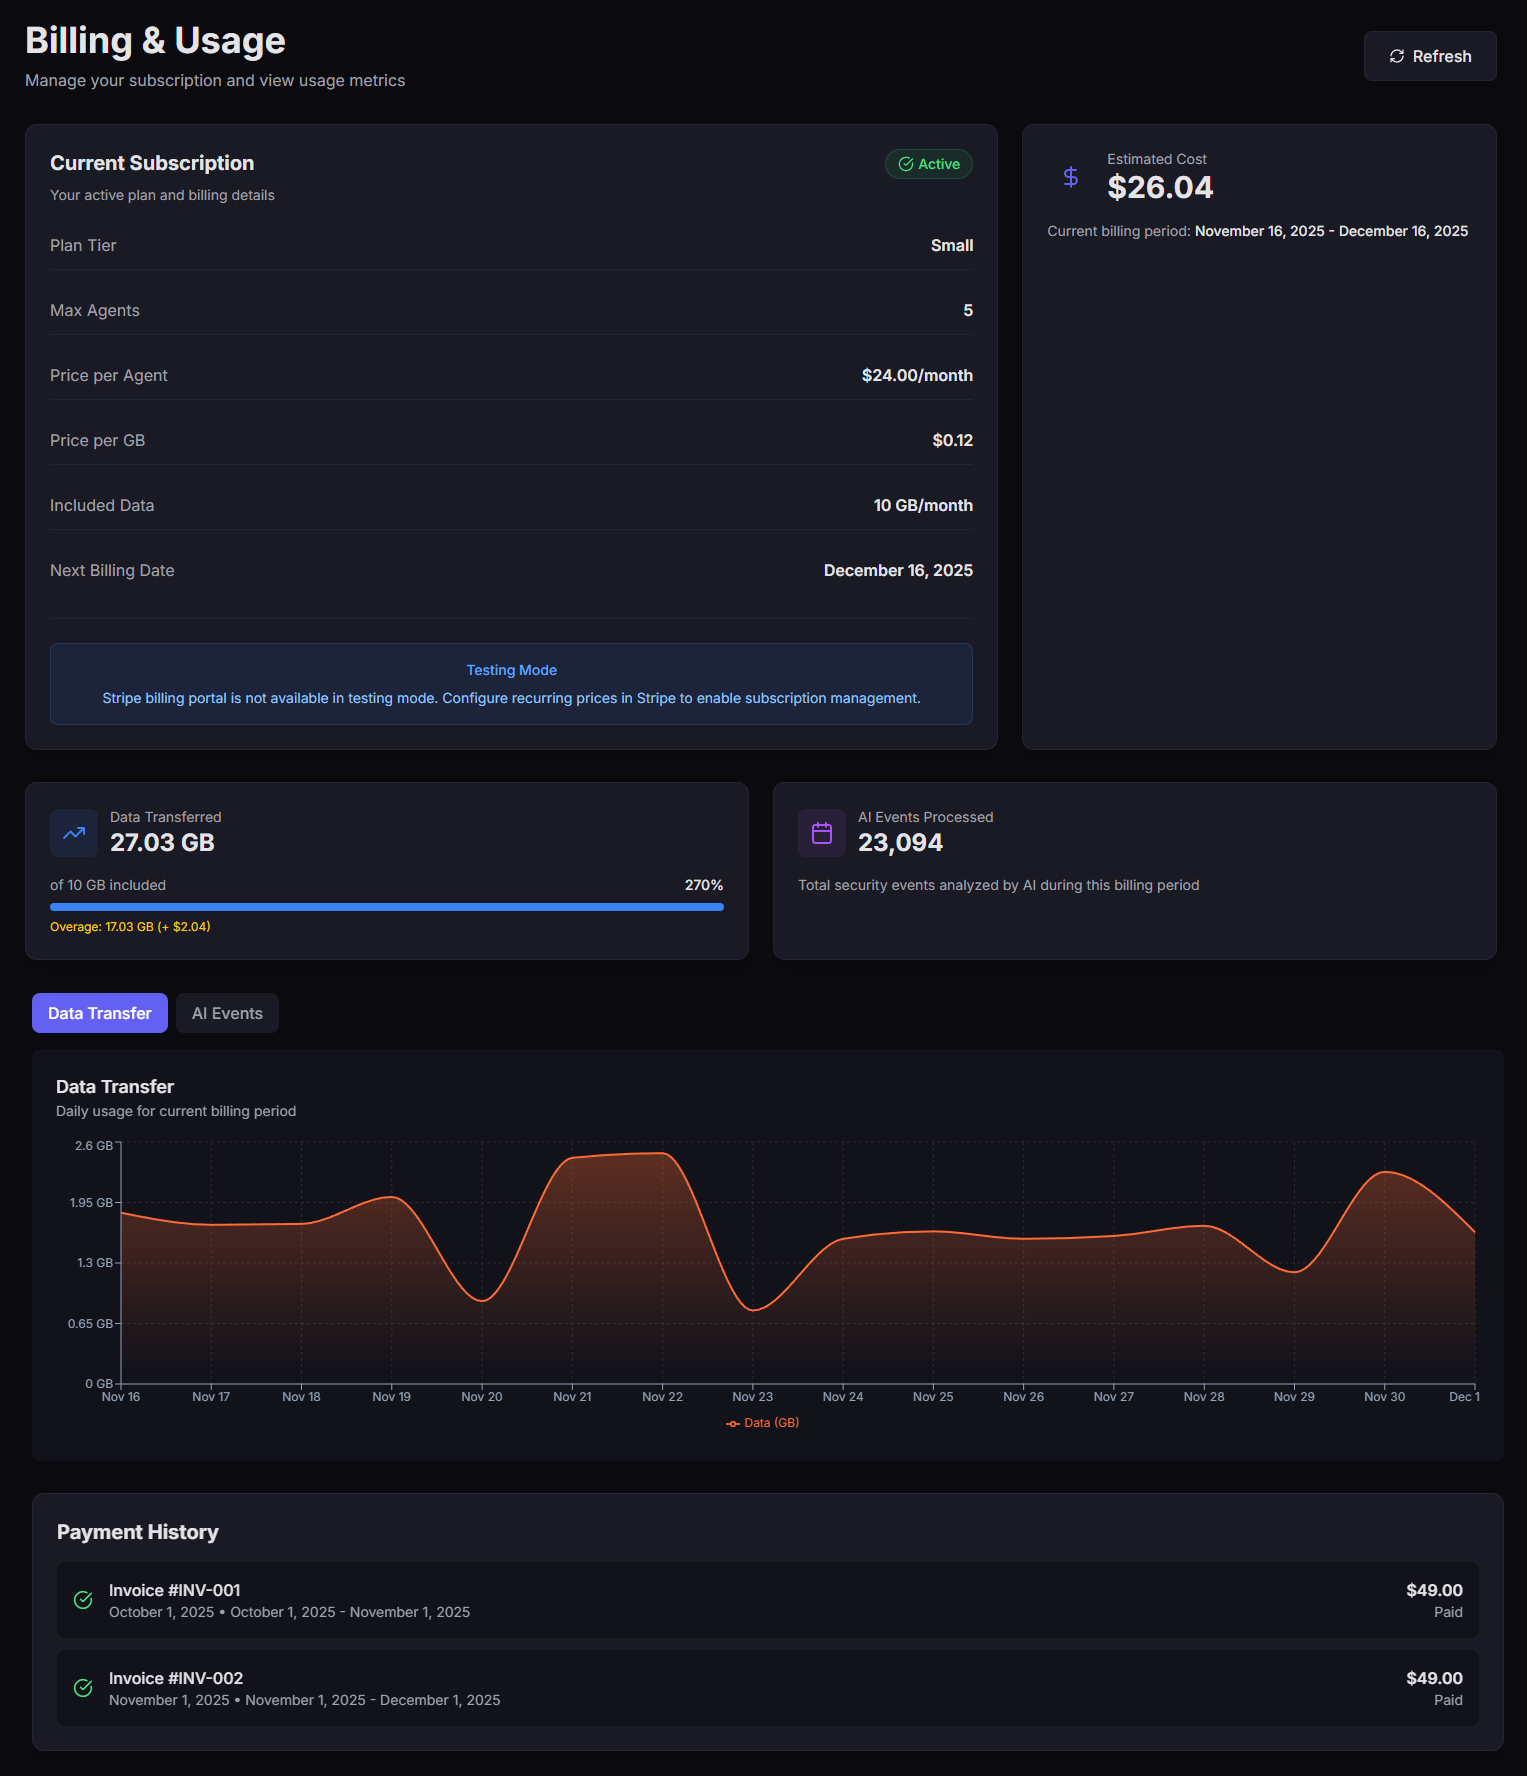Click the Billing & Usage page title
The image size is (1527, 1776).
pyautogui.click(x=155, y=41)
